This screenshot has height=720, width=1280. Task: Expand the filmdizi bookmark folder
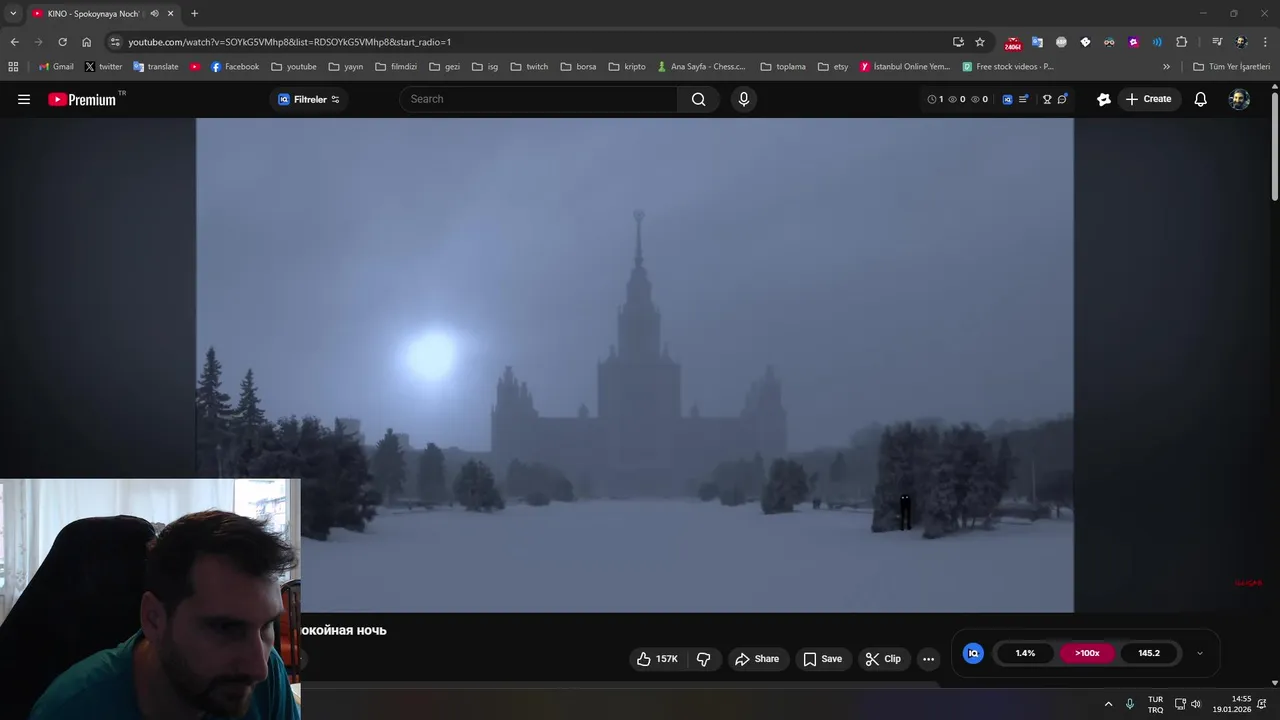click(x=395, y=67)
